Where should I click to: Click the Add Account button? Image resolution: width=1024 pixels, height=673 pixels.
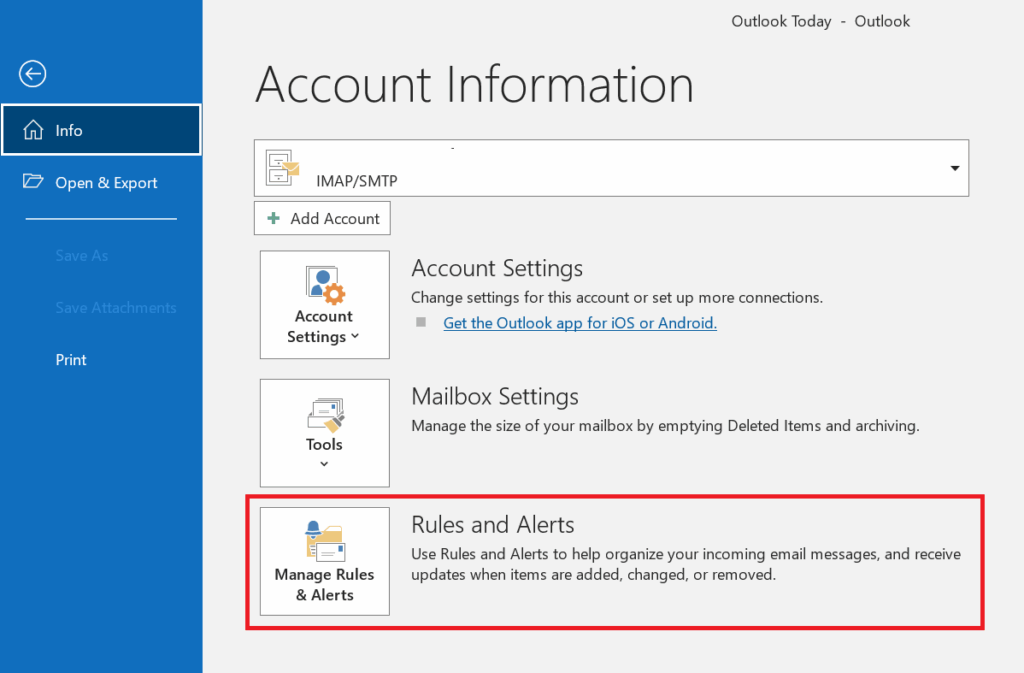tap(322, 218)
